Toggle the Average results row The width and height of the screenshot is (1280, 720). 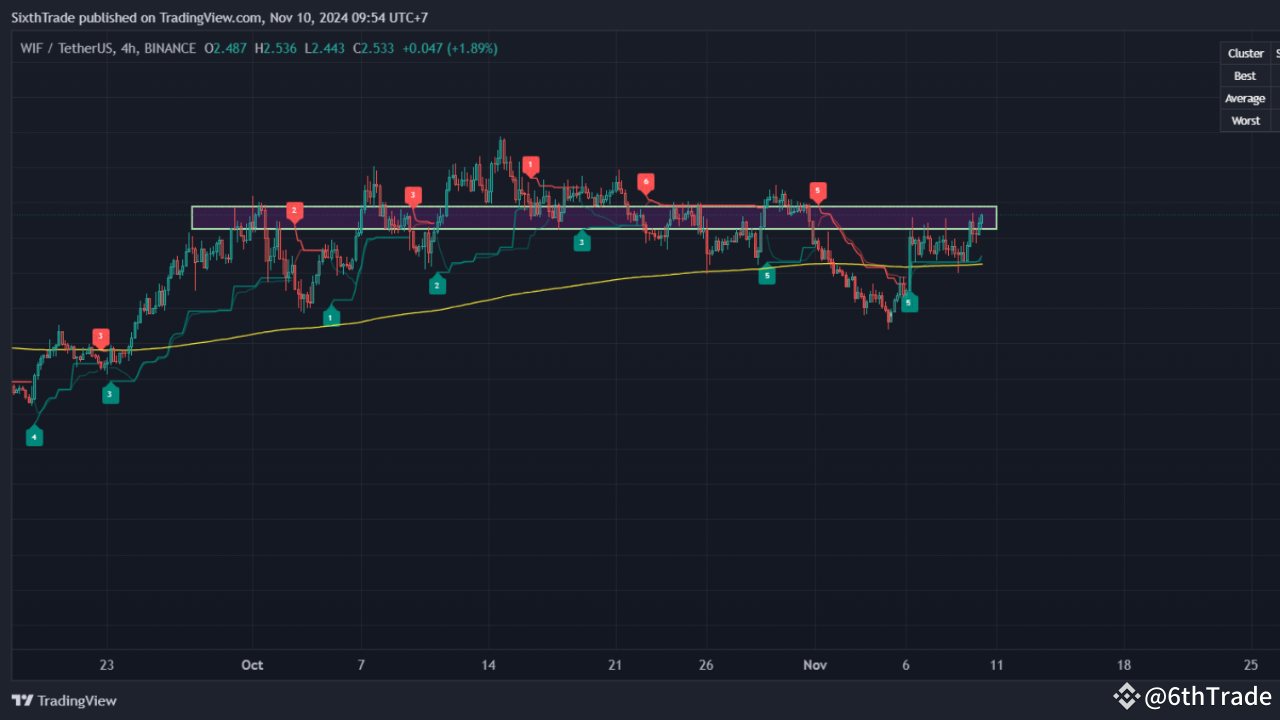pyautogui.click(x=1244, y=98)
